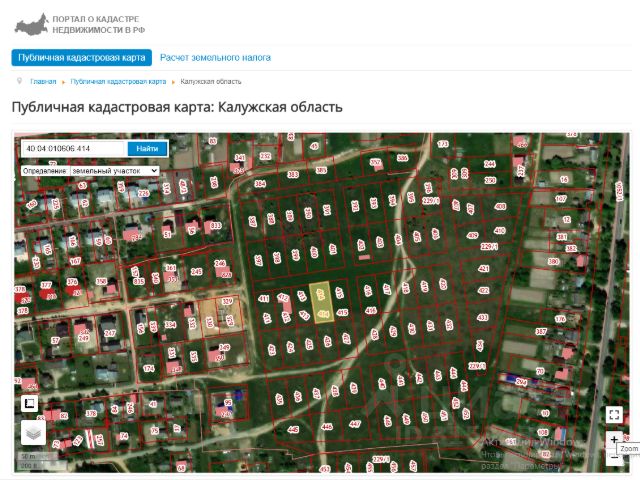The image size is (640, 480).
Task: Click parcel label 383 on the map
Action: [x=293, y=175]
